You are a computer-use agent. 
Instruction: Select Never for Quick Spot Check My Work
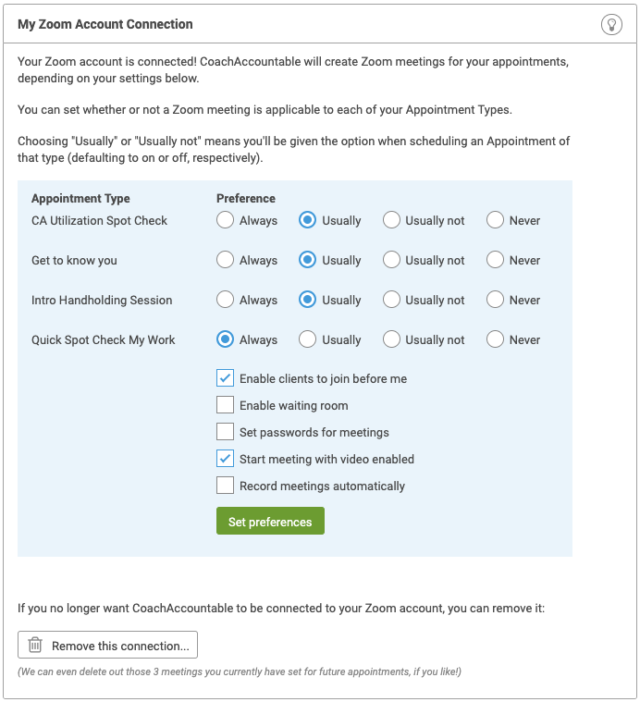[495, 339]
